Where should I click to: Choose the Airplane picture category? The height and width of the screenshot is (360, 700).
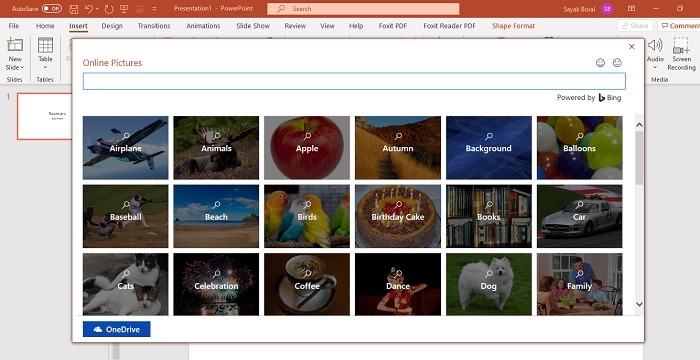click(x=125, y=148)
